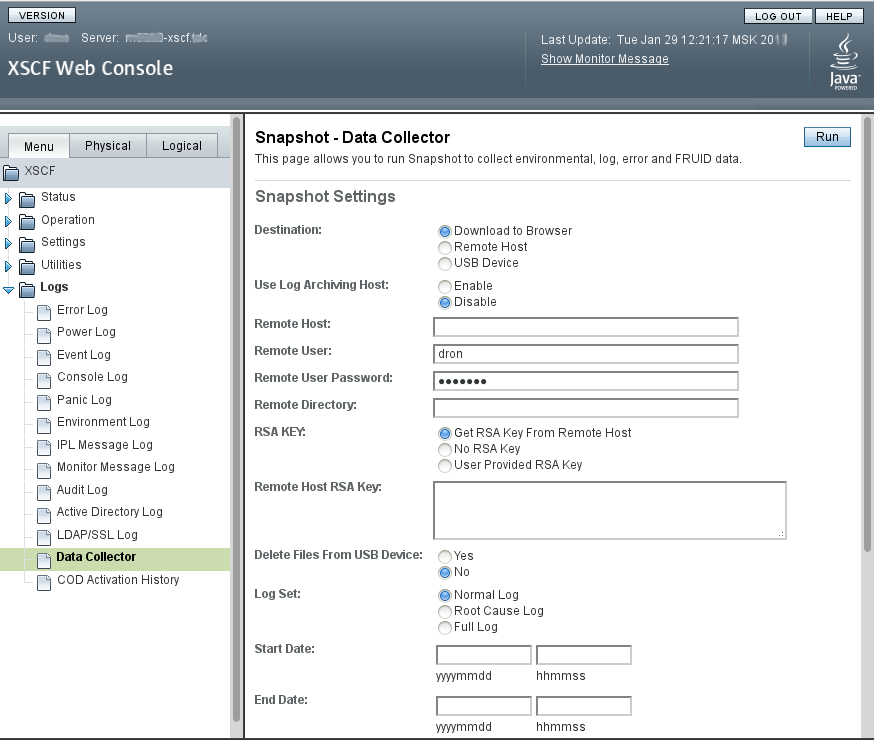The width and height of the screenshot is (874, 740).
Task: Click the main content vertical scrollbar
Action: pyautogui.click(x=867, y=334)
